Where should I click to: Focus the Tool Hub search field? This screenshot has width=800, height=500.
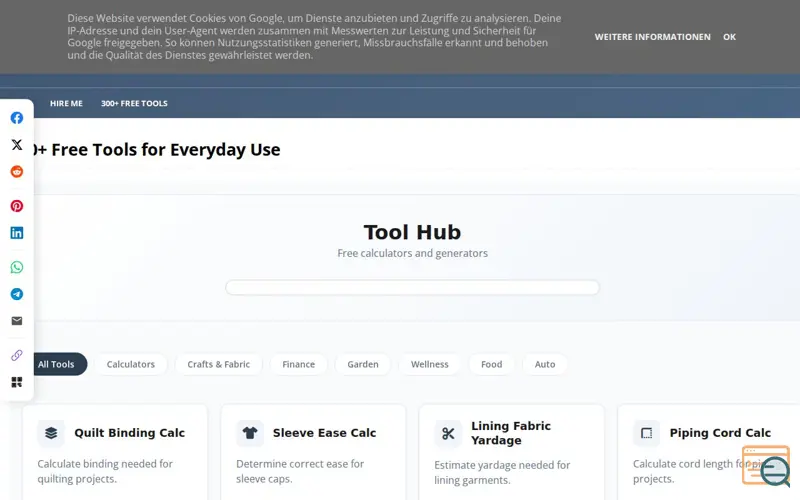click(x=412, y=288)
